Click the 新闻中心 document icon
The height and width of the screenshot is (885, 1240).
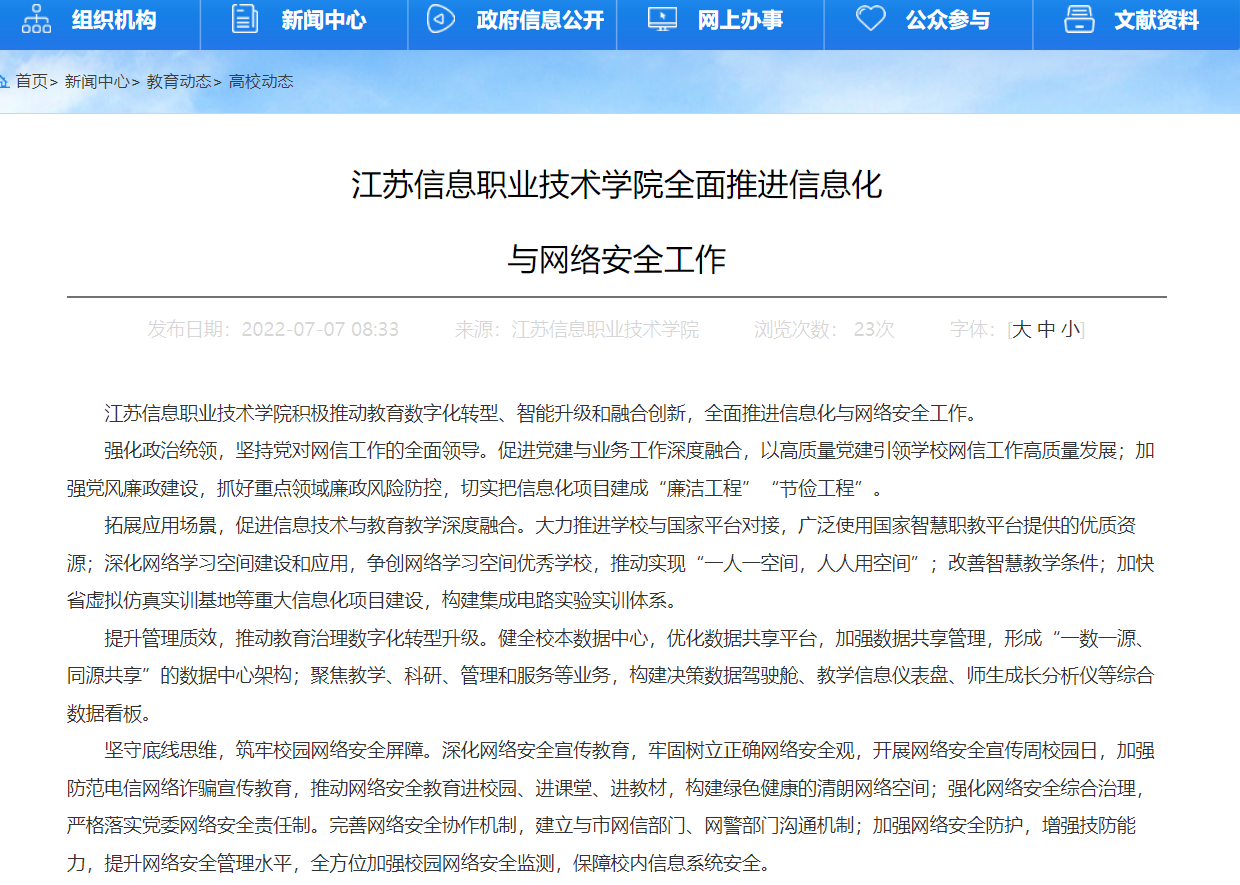[244, 19]
